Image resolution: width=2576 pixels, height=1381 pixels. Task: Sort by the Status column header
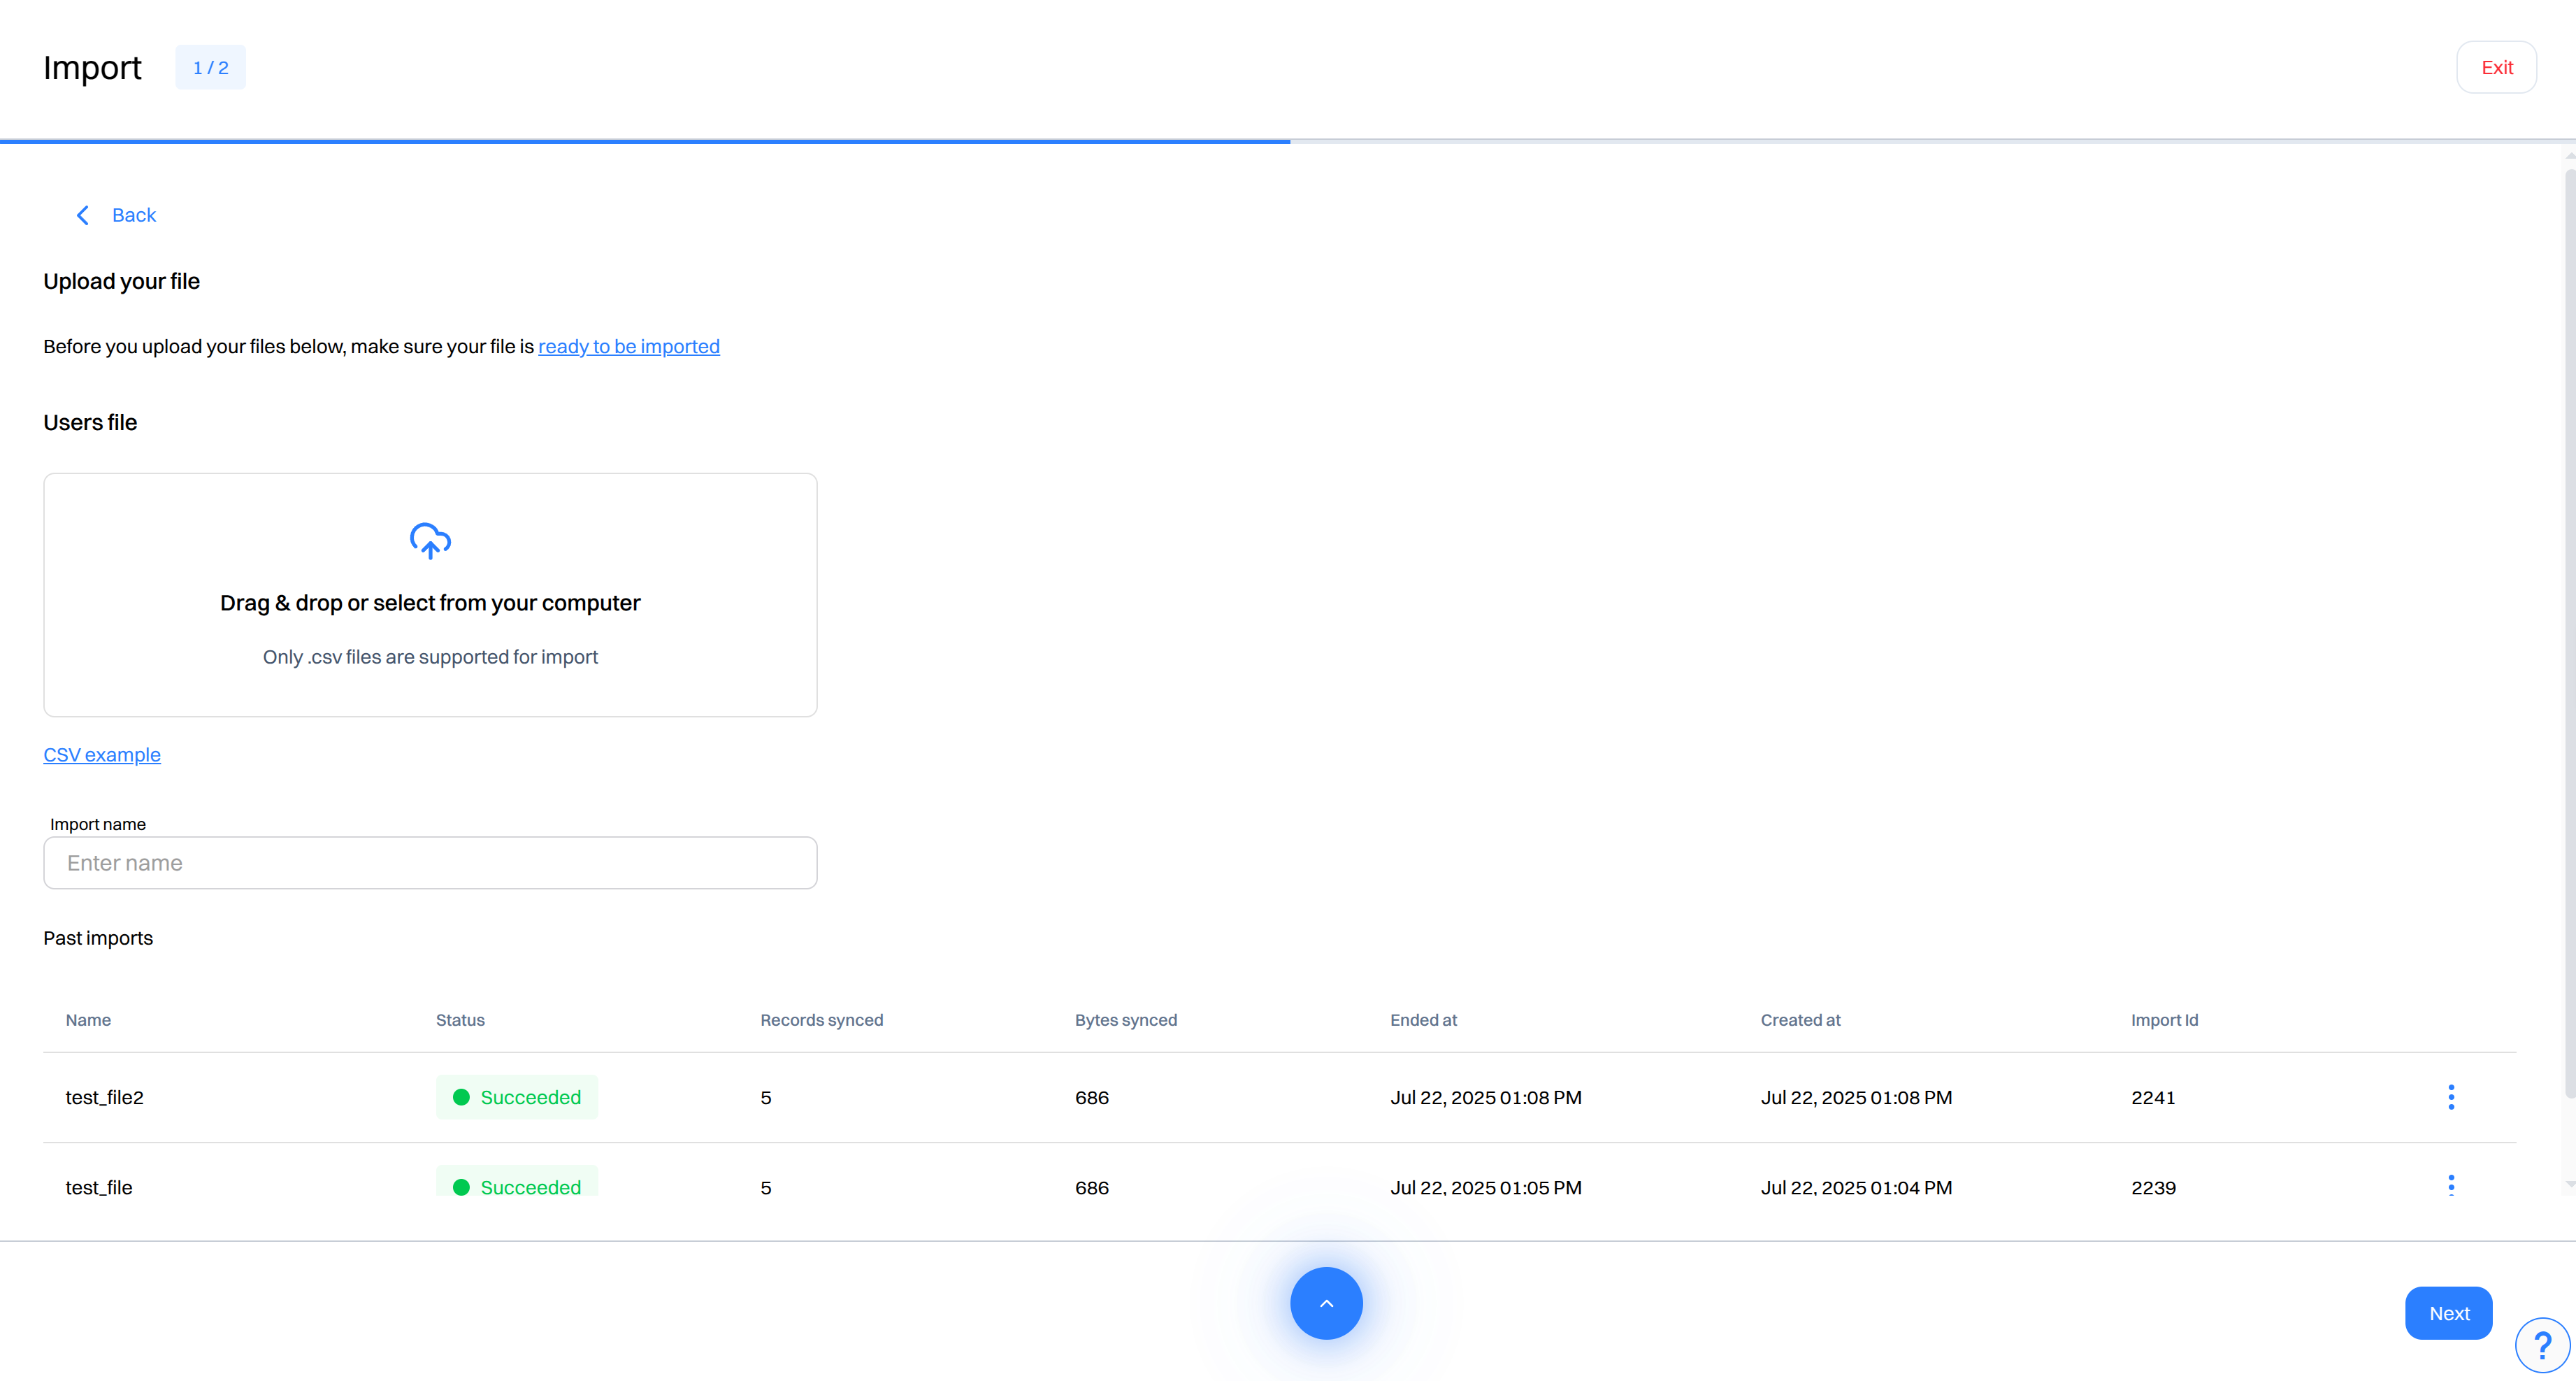[x=460, y=1020]
